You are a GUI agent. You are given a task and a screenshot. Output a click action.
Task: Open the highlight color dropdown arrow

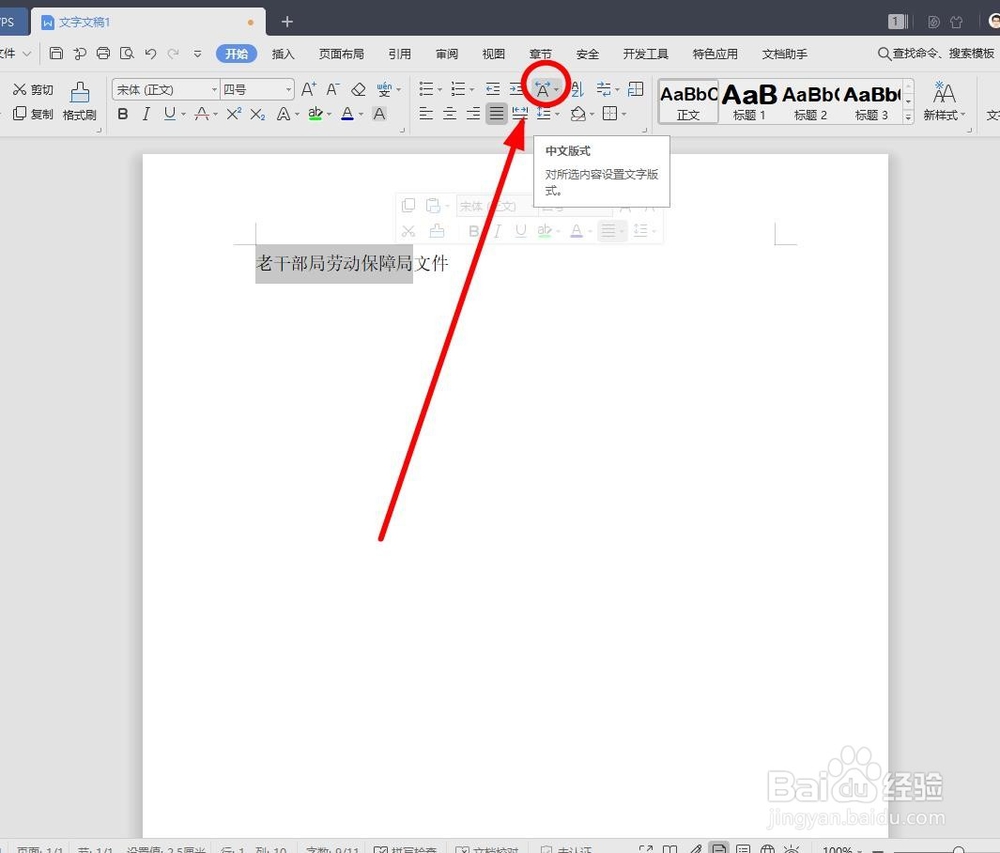coord(329,114)
